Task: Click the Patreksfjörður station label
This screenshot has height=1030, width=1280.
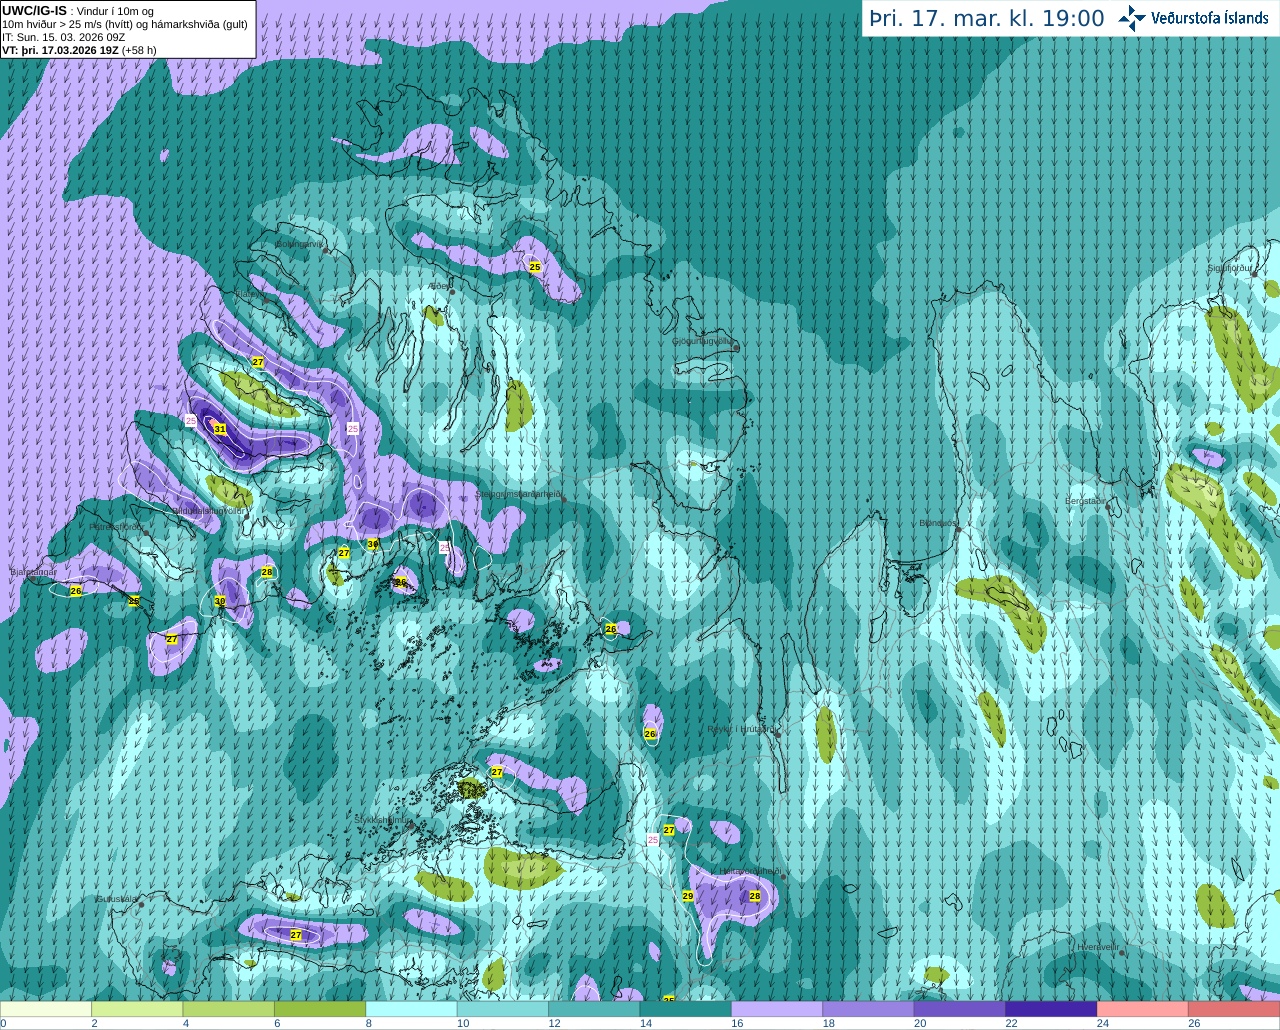Action: click(x=117, y=526)
